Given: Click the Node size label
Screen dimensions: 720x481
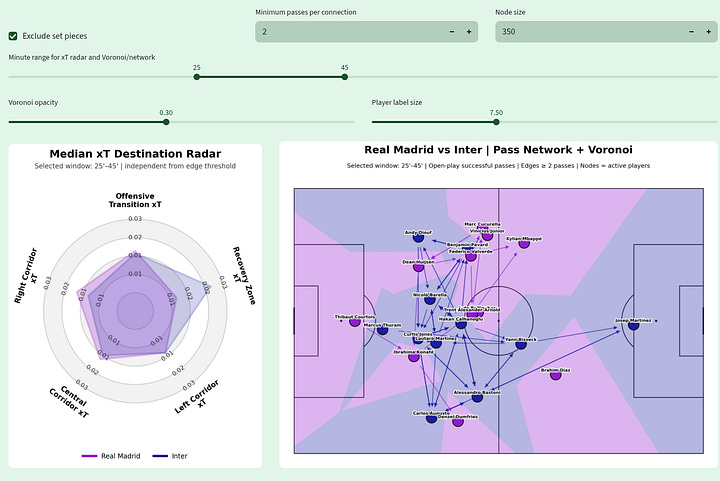Looking at the screenshot, I should (x=510, y=12).
